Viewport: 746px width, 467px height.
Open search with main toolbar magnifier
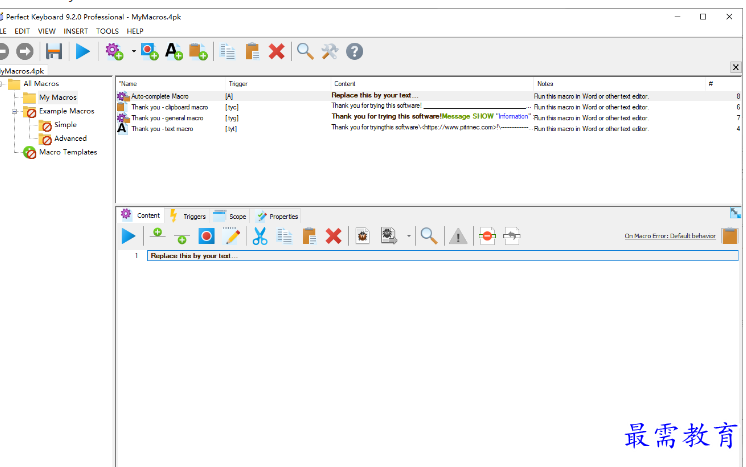(305, 51)
